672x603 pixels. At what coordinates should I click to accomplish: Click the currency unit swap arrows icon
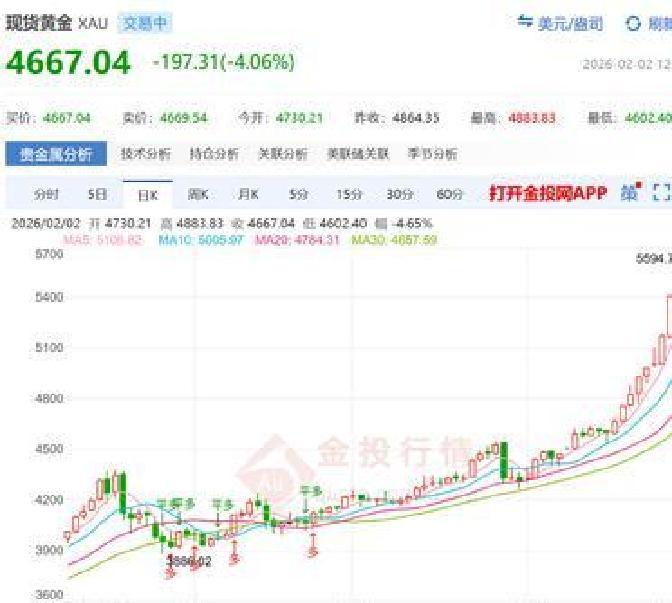click(525, 21)
